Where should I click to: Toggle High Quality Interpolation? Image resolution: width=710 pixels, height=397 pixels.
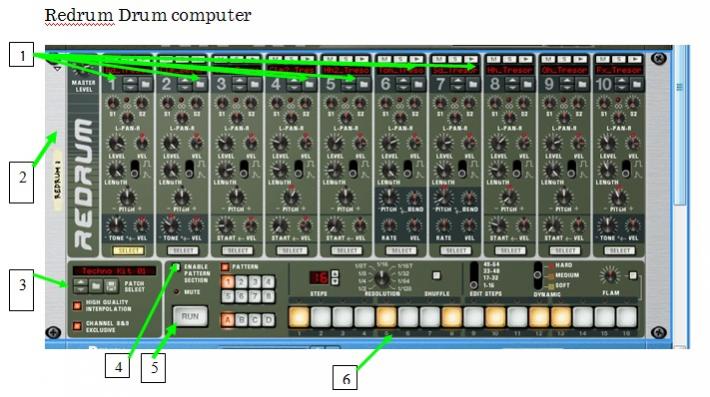click(x=77, y=306)
